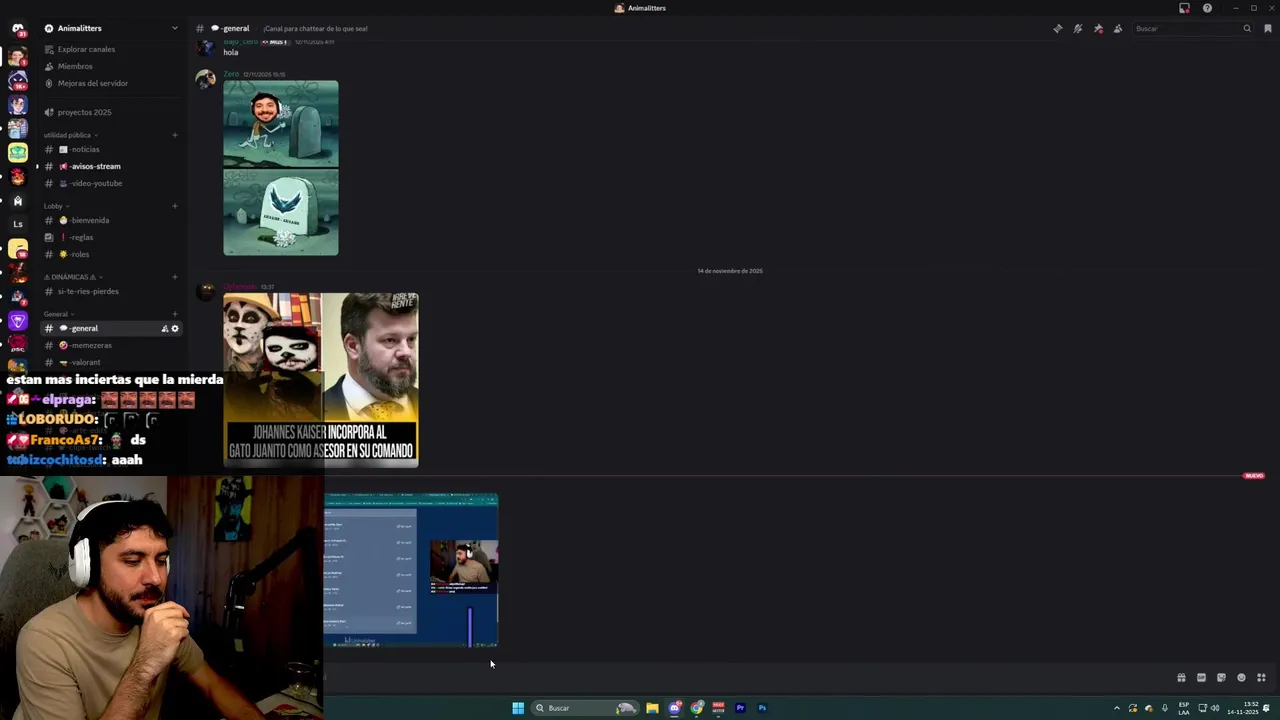This screenshot has height=720, width=1280.
Task: Open the -avisos-stream channel
Action: point(95,166)
